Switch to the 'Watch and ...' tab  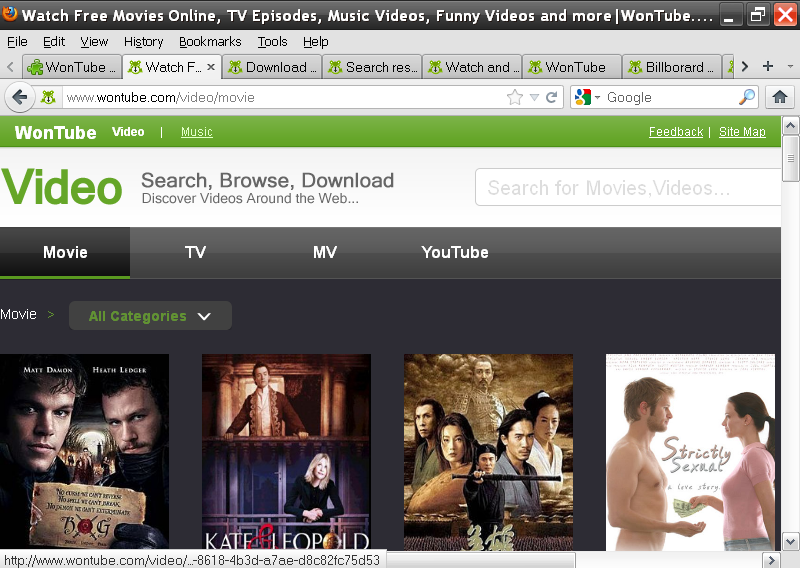click(472, 67)
